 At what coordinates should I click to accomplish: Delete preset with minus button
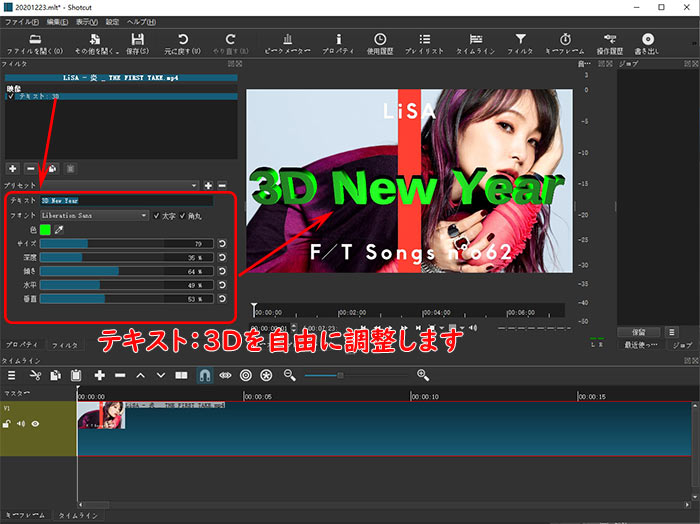pyautogui.click(x=222, y=185)
